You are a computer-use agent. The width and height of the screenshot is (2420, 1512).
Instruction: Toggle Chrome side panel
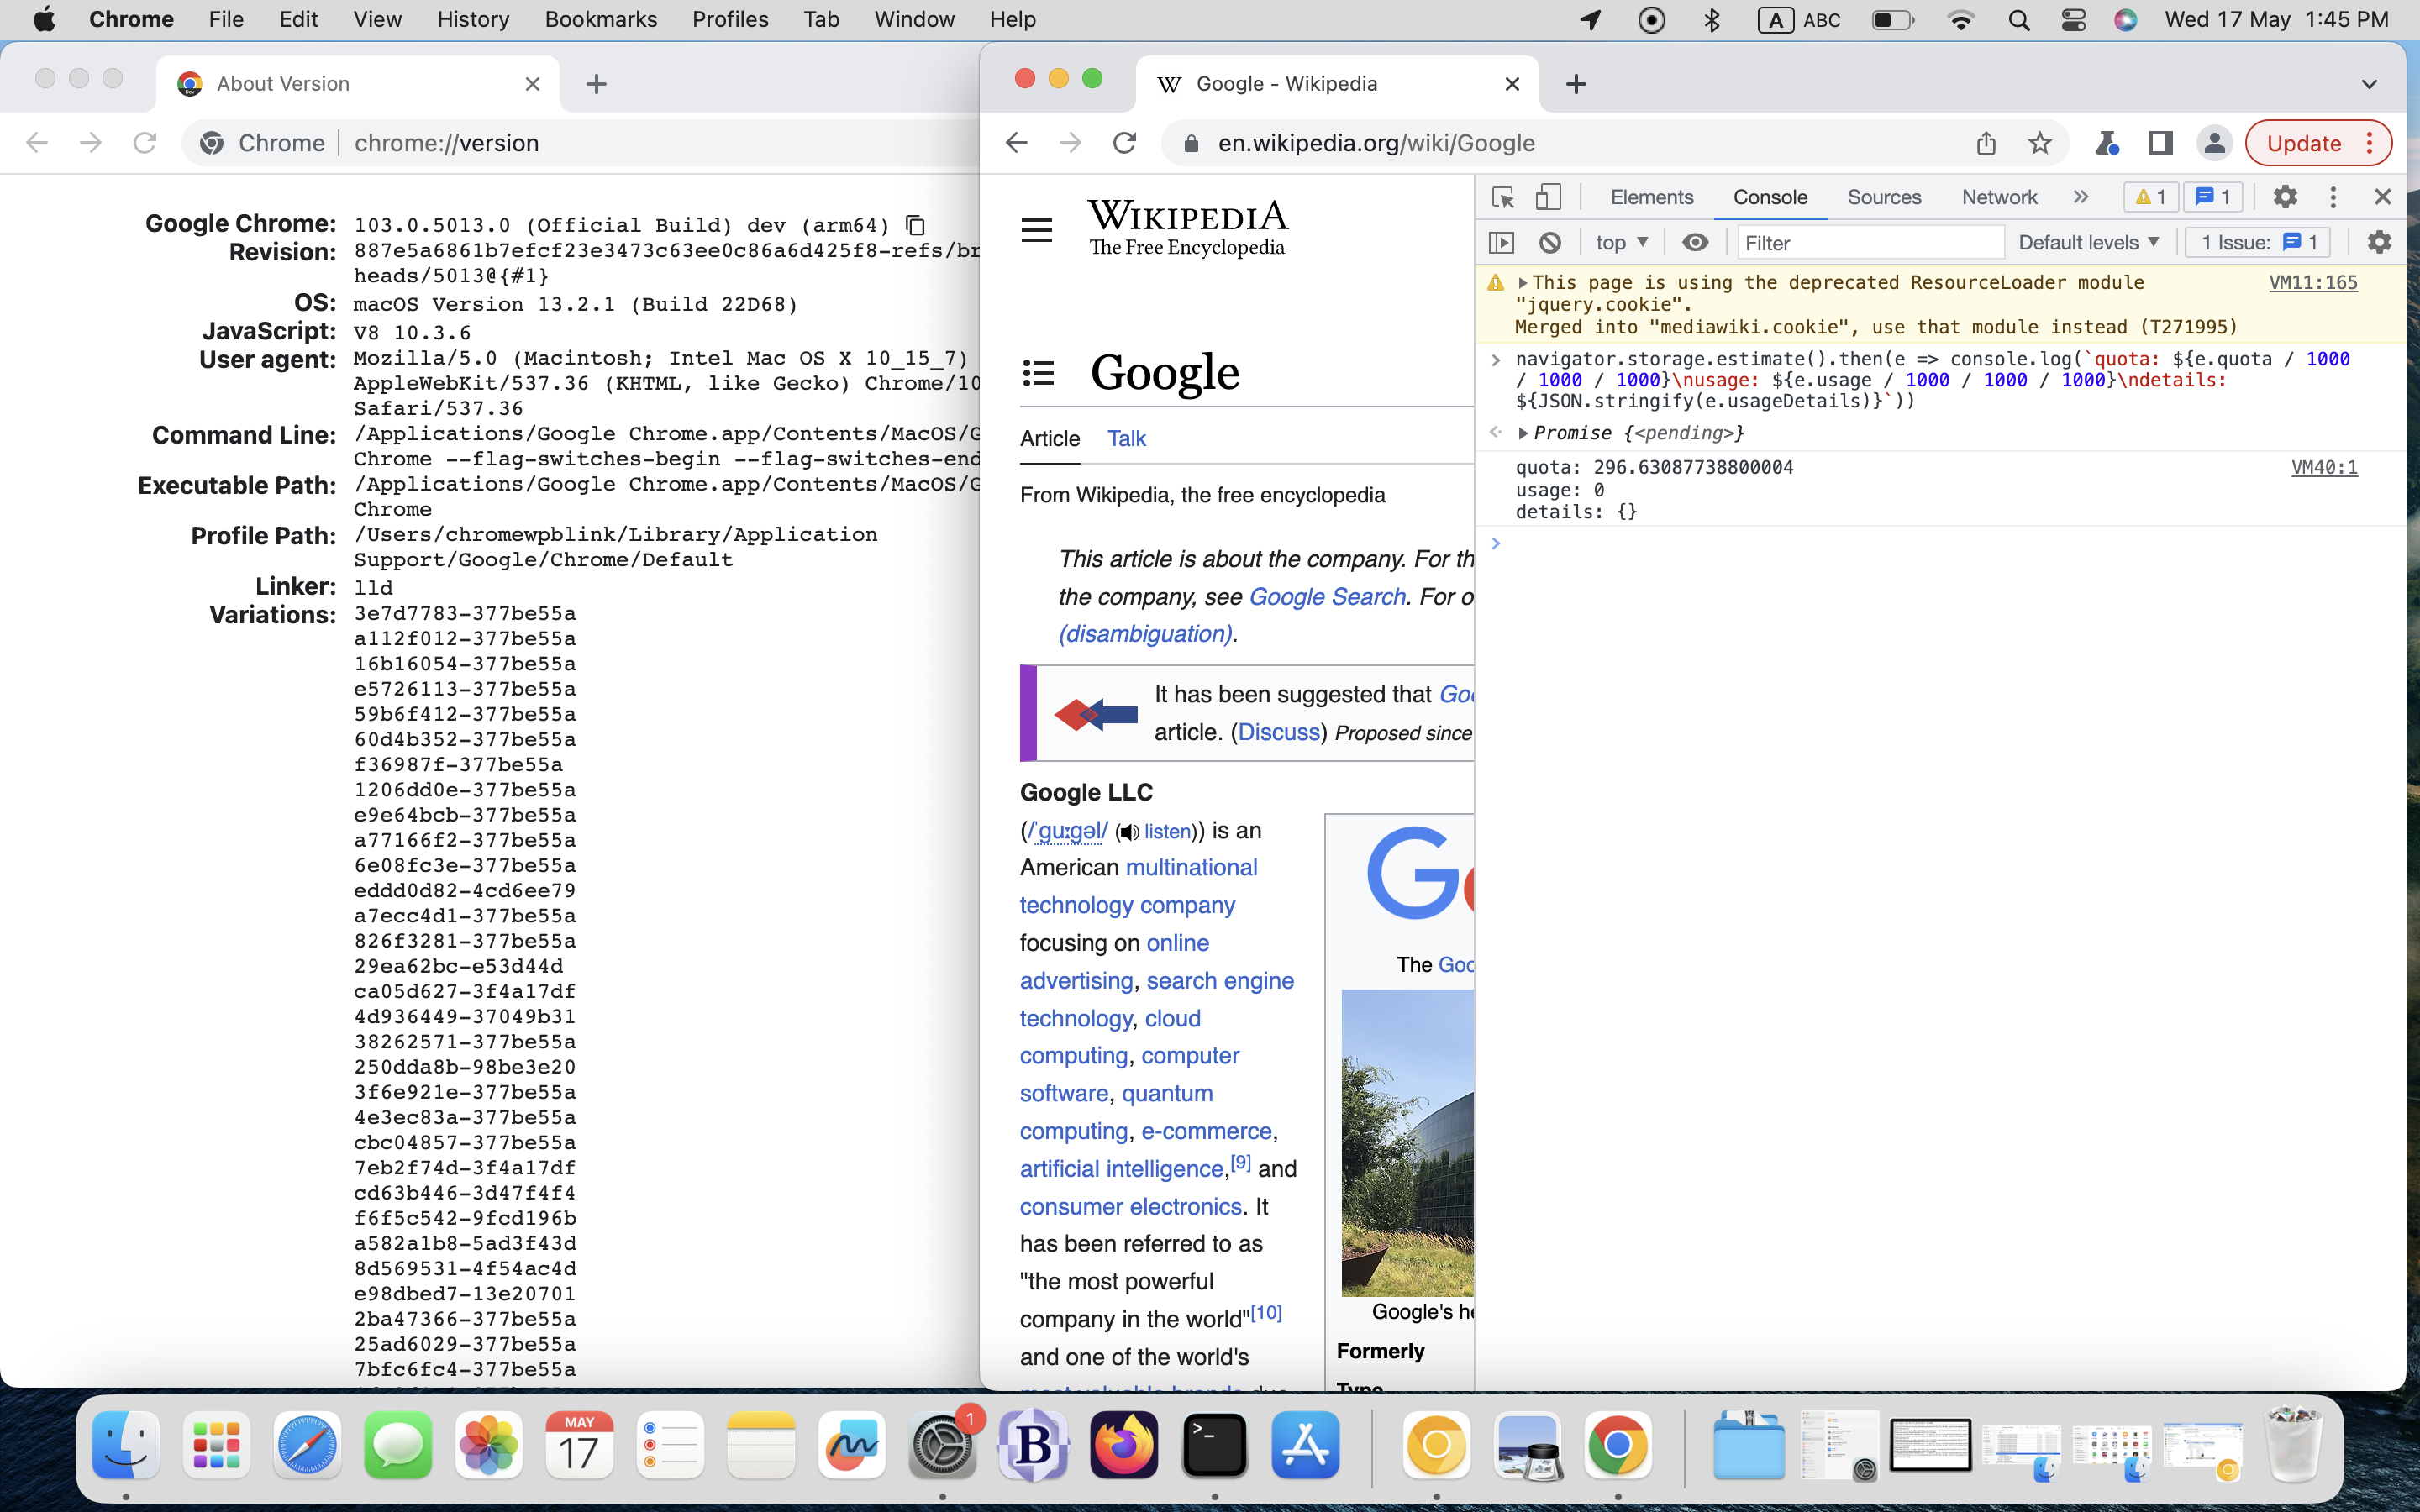tap(2160, 143)
